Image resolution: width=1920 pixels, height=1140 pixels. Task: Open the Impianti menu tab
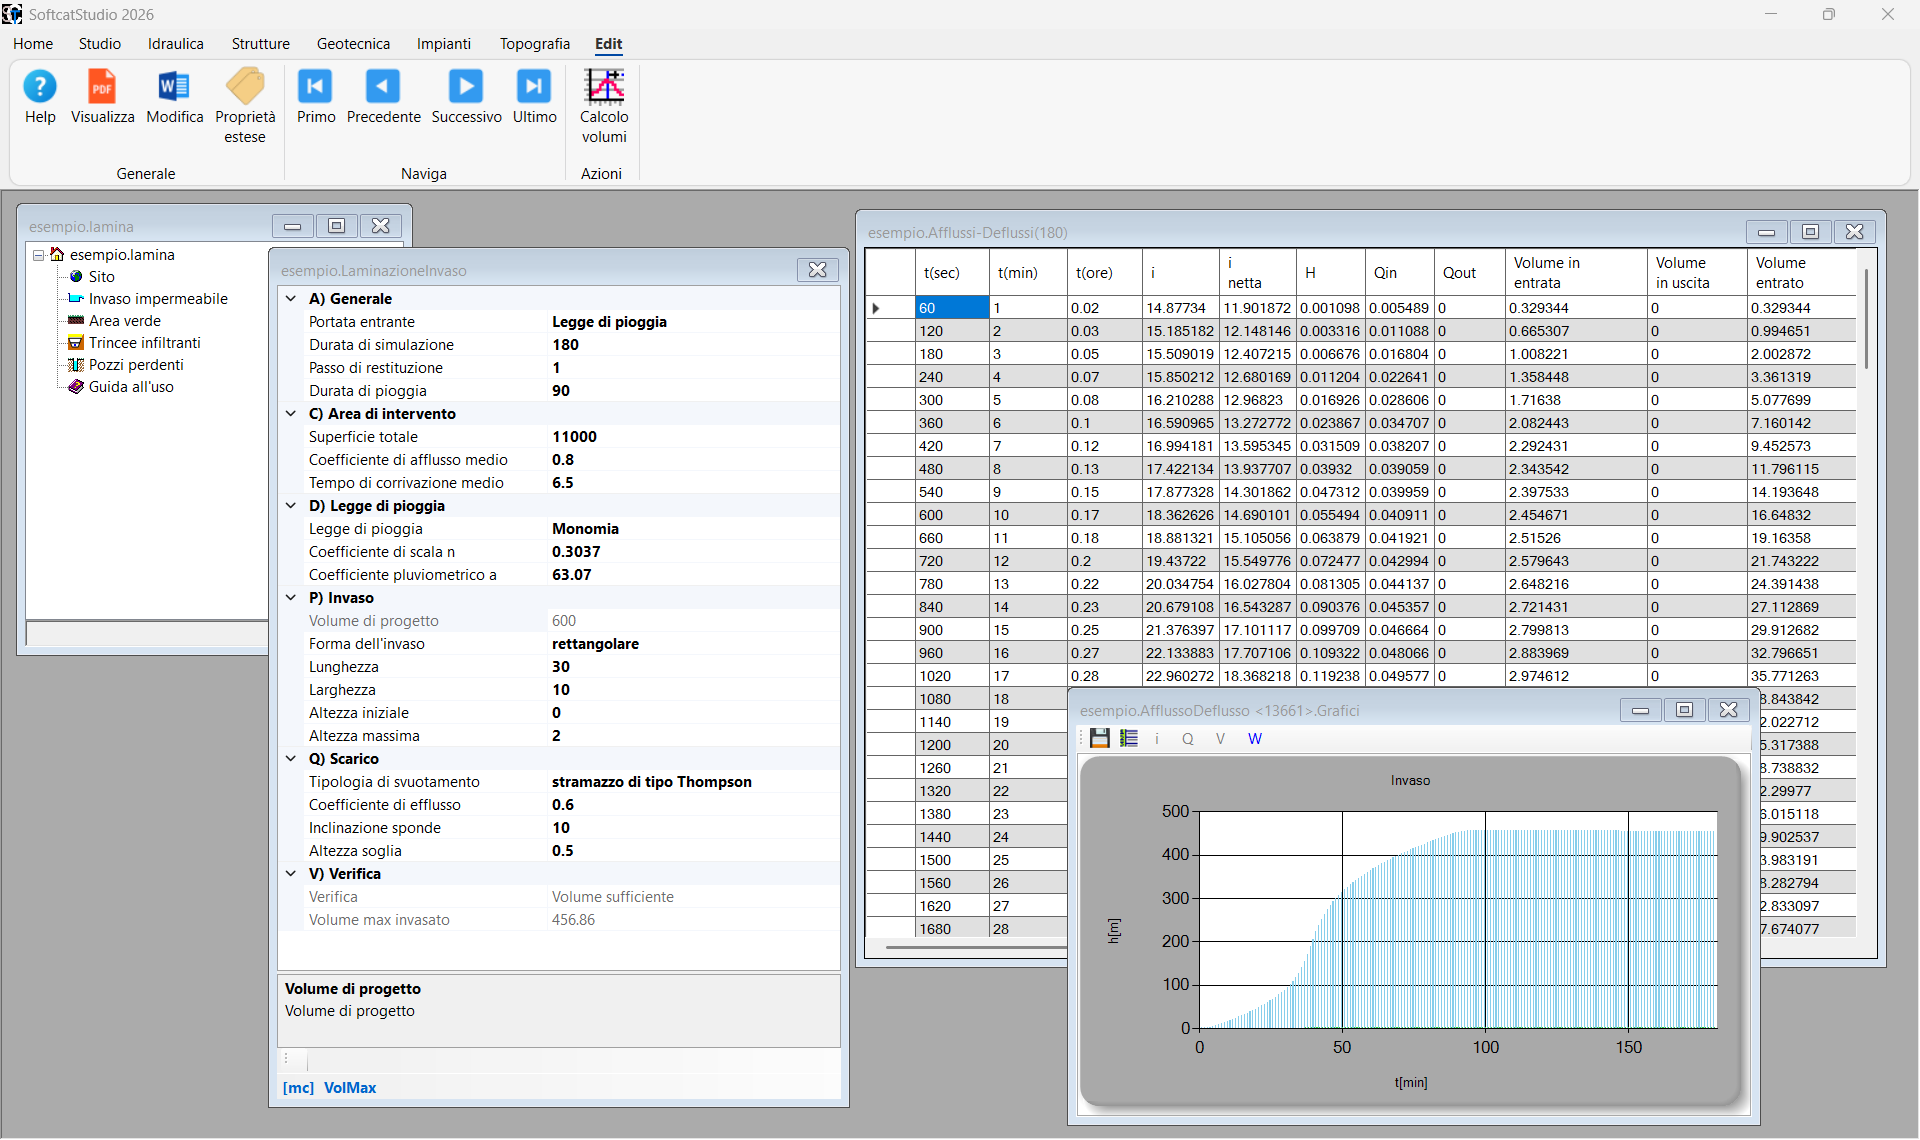click(x=444, y=44)
